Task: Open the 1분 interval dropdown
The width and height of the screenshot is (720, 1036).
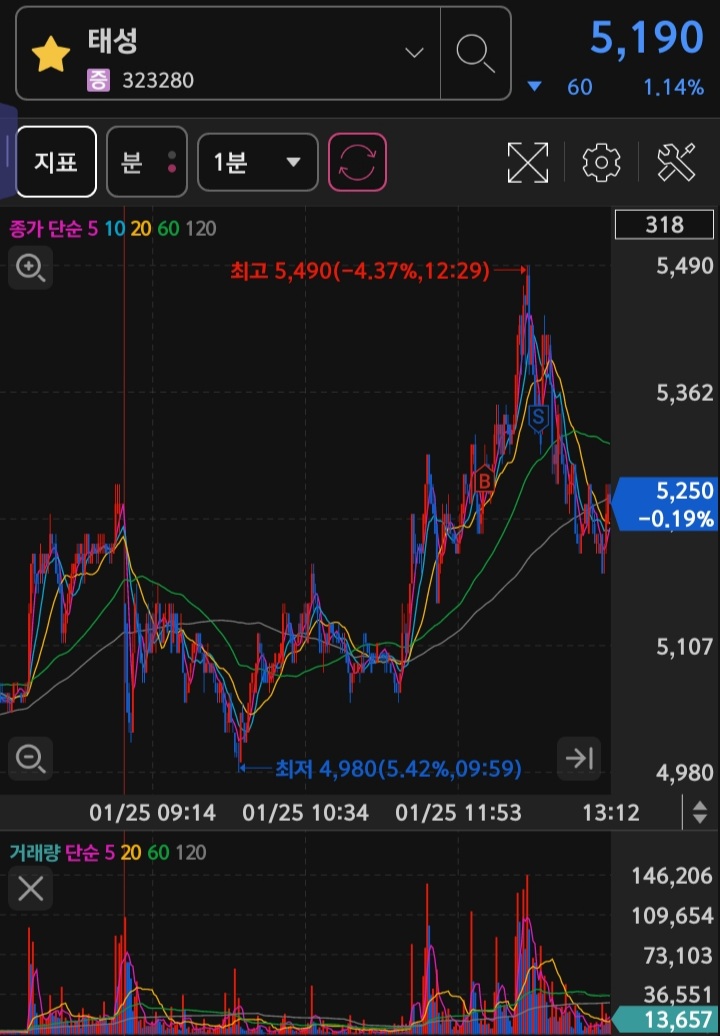Action: (258, 162)
